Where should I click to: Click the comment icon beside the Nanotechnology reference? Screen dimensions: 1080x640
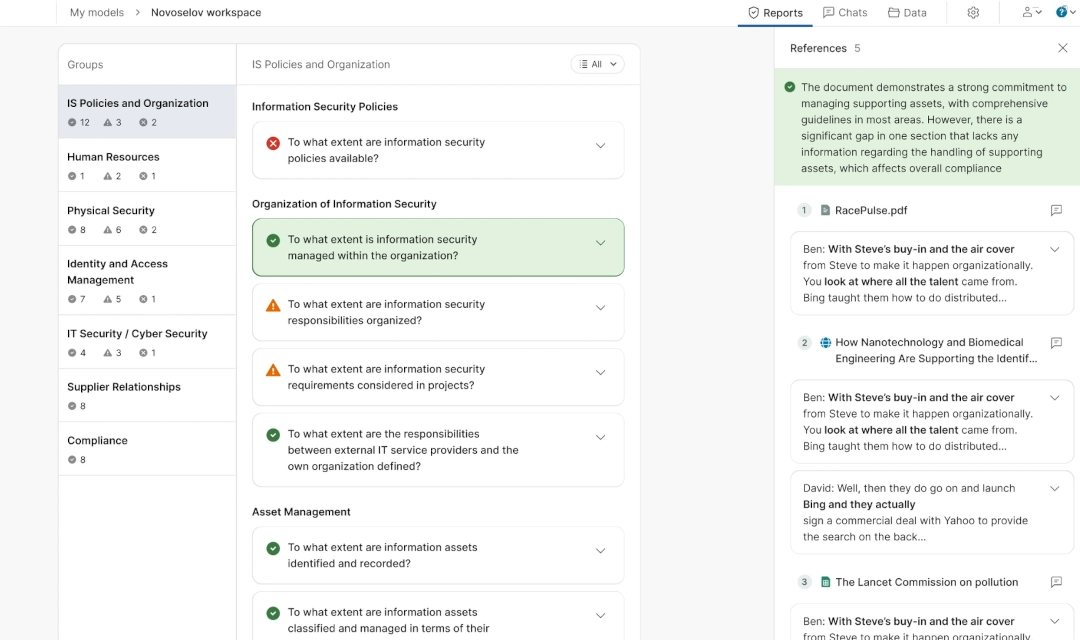[x=1056, y=343]
